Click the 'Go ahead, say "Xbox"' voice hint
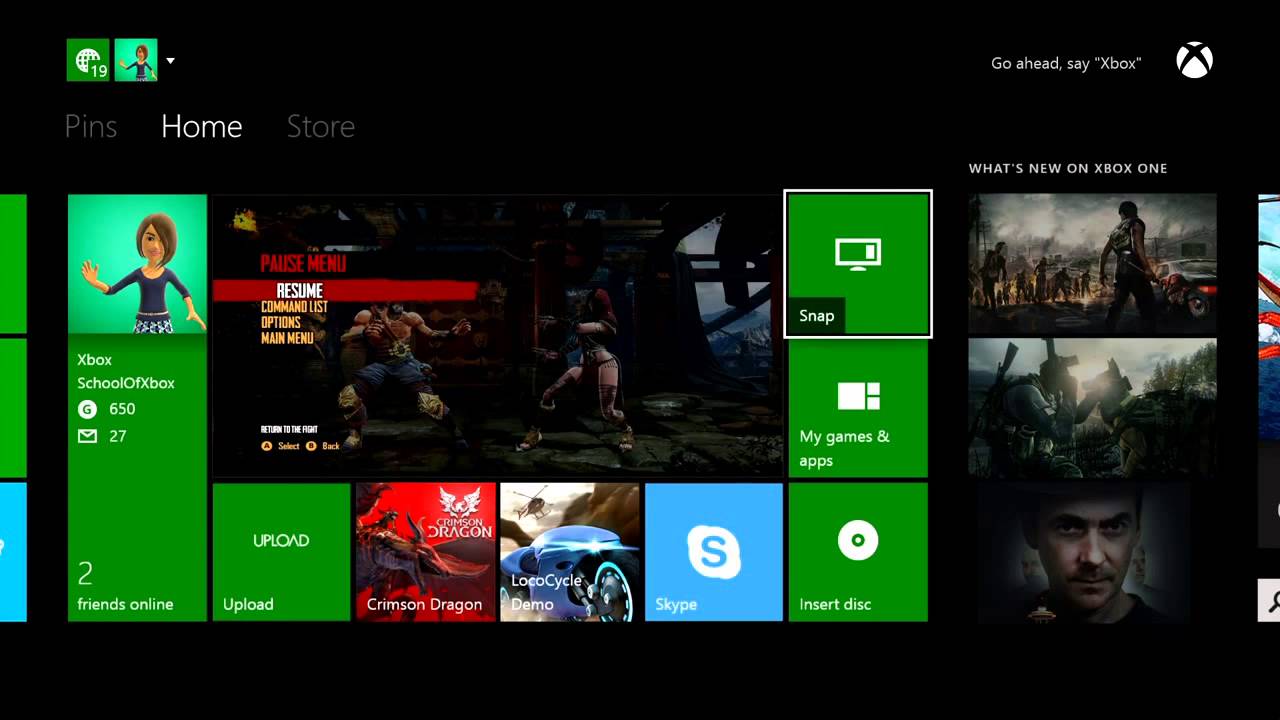This screenshot has width=1280, height=720. coord(1066,63)
